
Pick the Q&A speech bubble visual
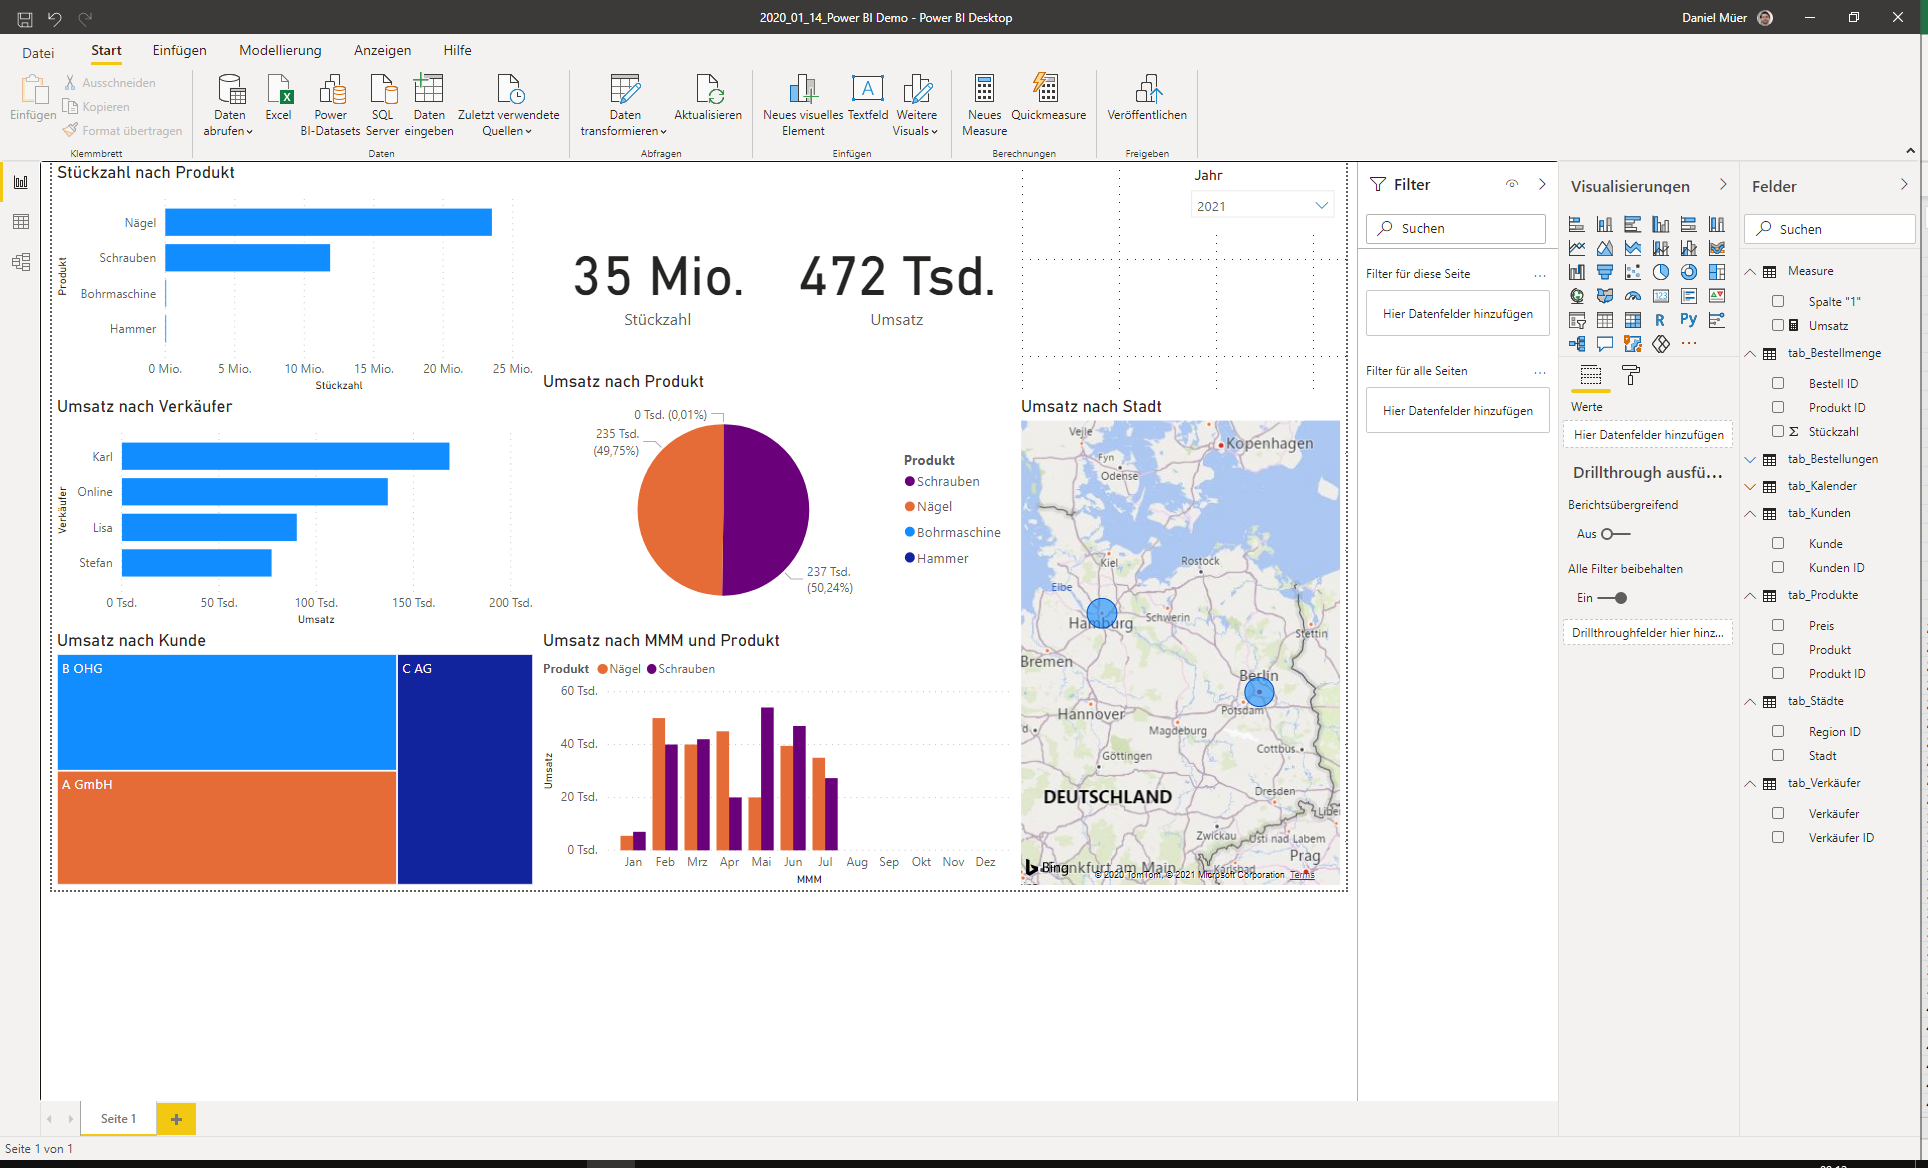point(1605,344)
